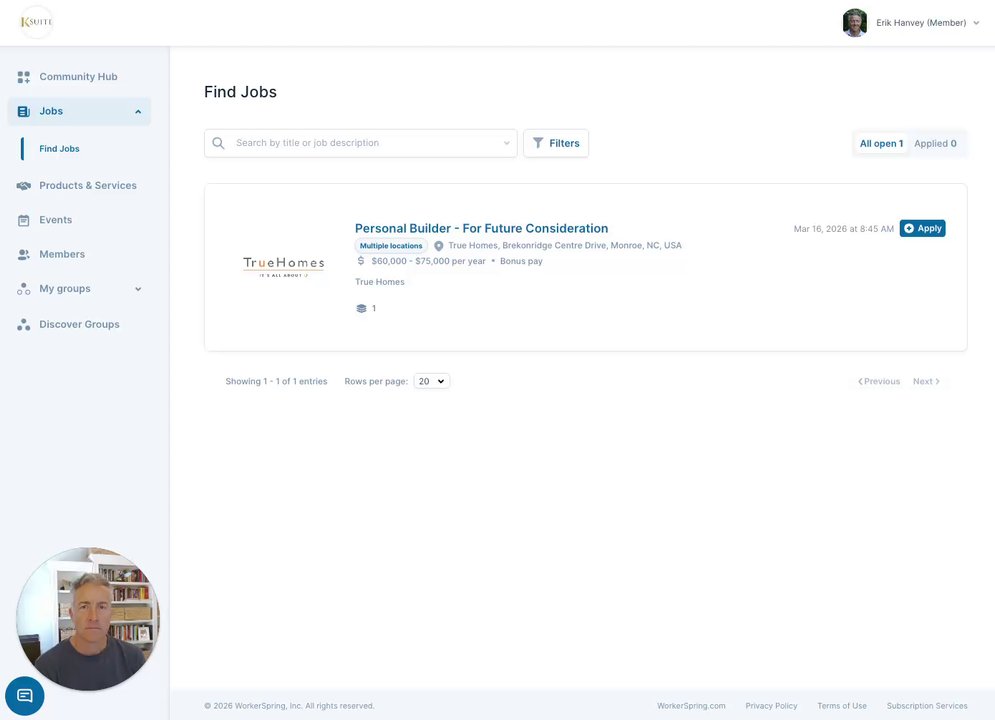995x720 pixels.
Task: Open the Filters button
Action: (x=556, y=143)
